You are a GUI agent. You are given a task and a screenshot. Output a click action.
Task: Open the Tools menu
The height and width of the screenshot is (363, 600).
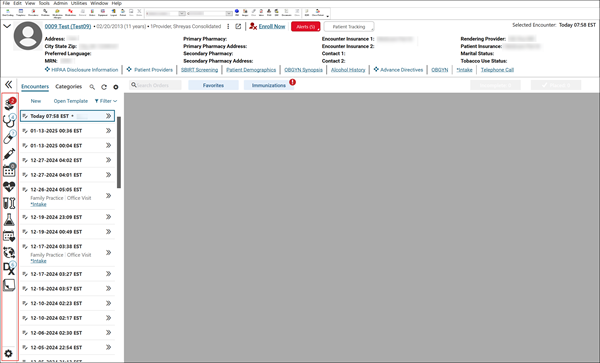click(44, 3)
